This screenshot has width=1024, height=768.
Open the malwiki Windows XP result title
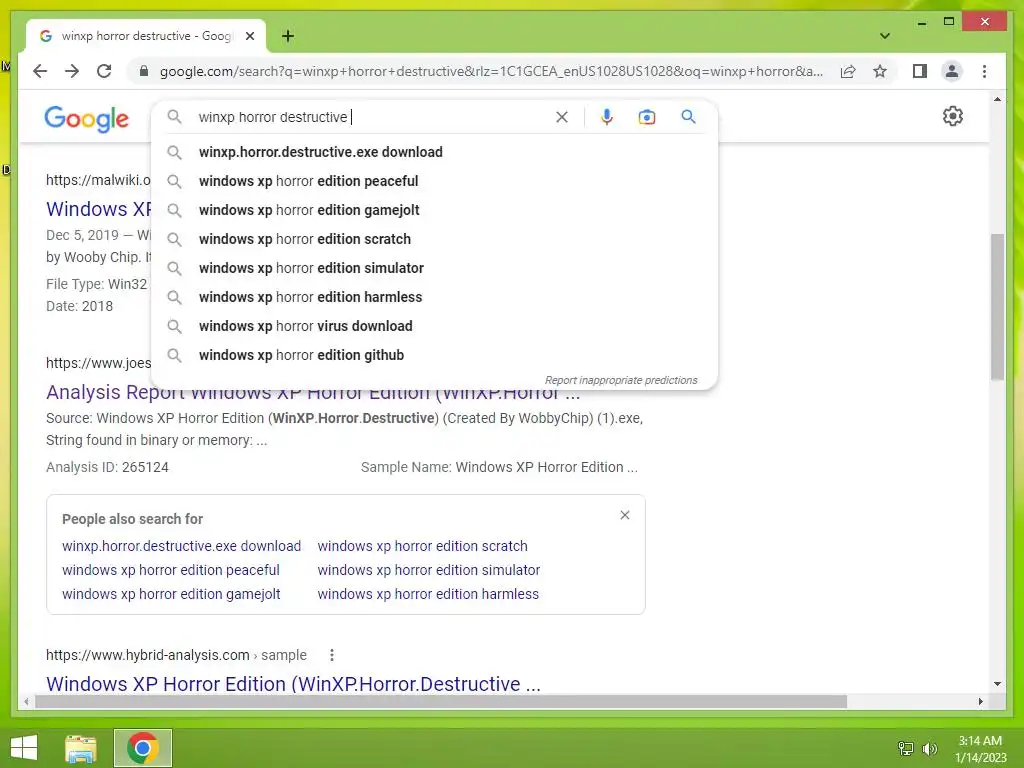point(98,209)
